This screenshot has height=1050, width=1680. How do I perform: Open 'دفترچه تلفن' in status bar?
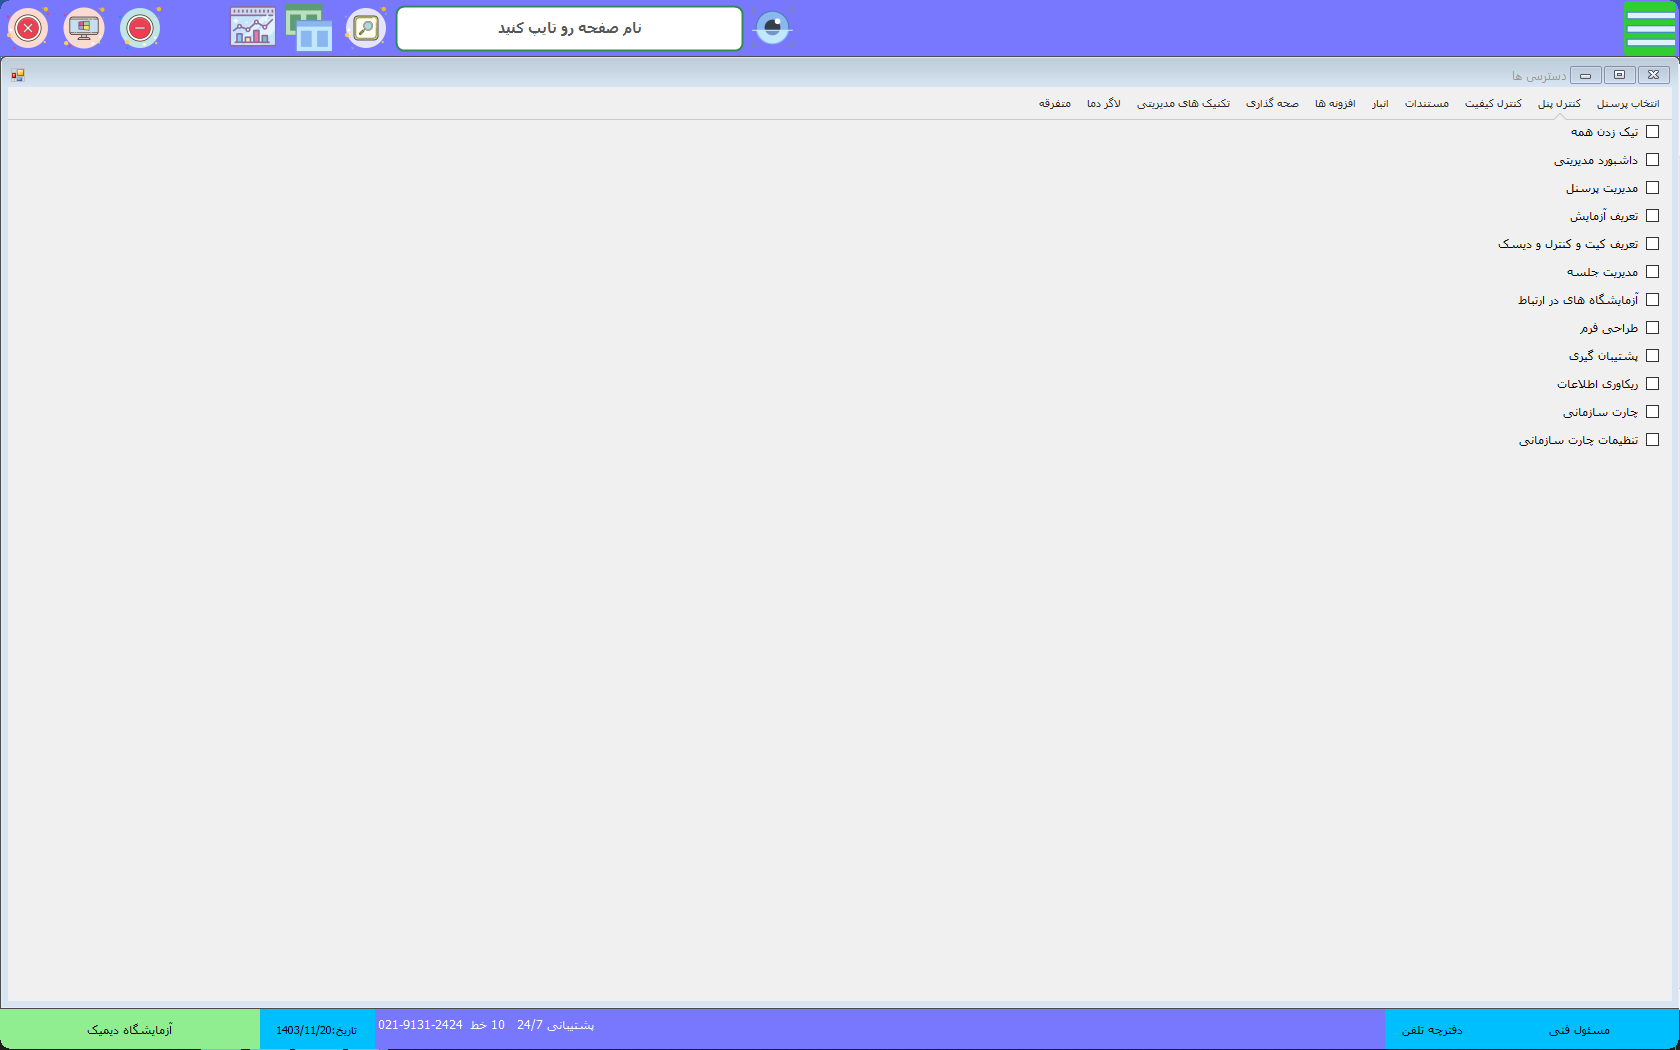click(x=1432, y=1030)
